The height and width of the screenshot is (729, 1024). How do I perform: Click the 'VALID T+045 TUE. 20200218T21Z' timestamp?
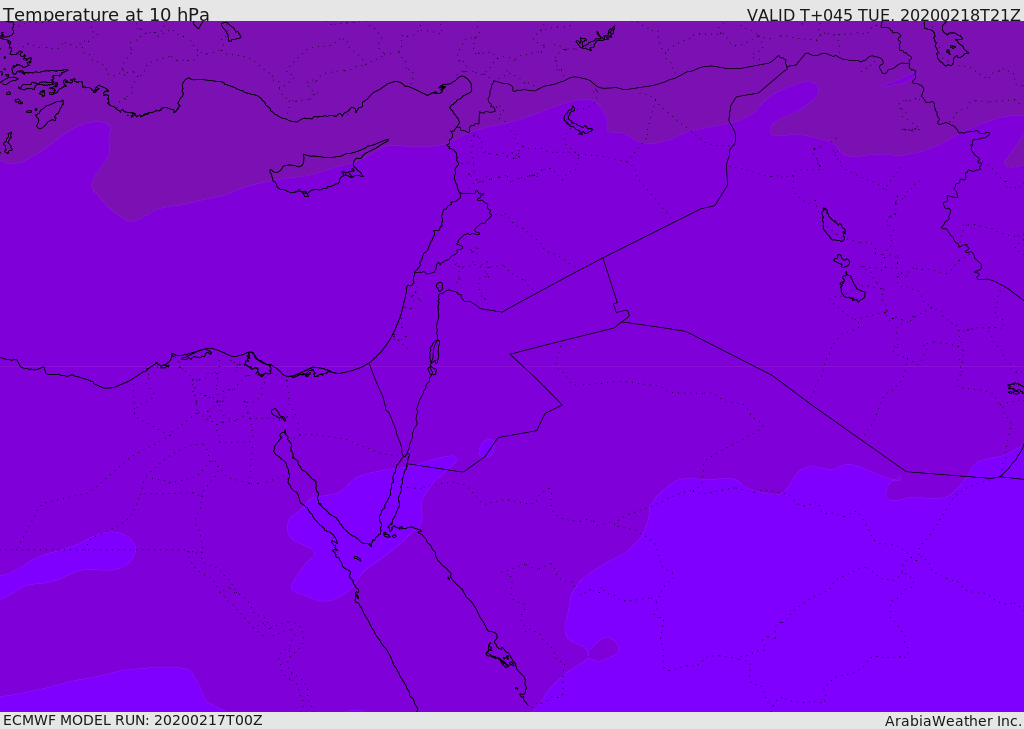(884, 14)
